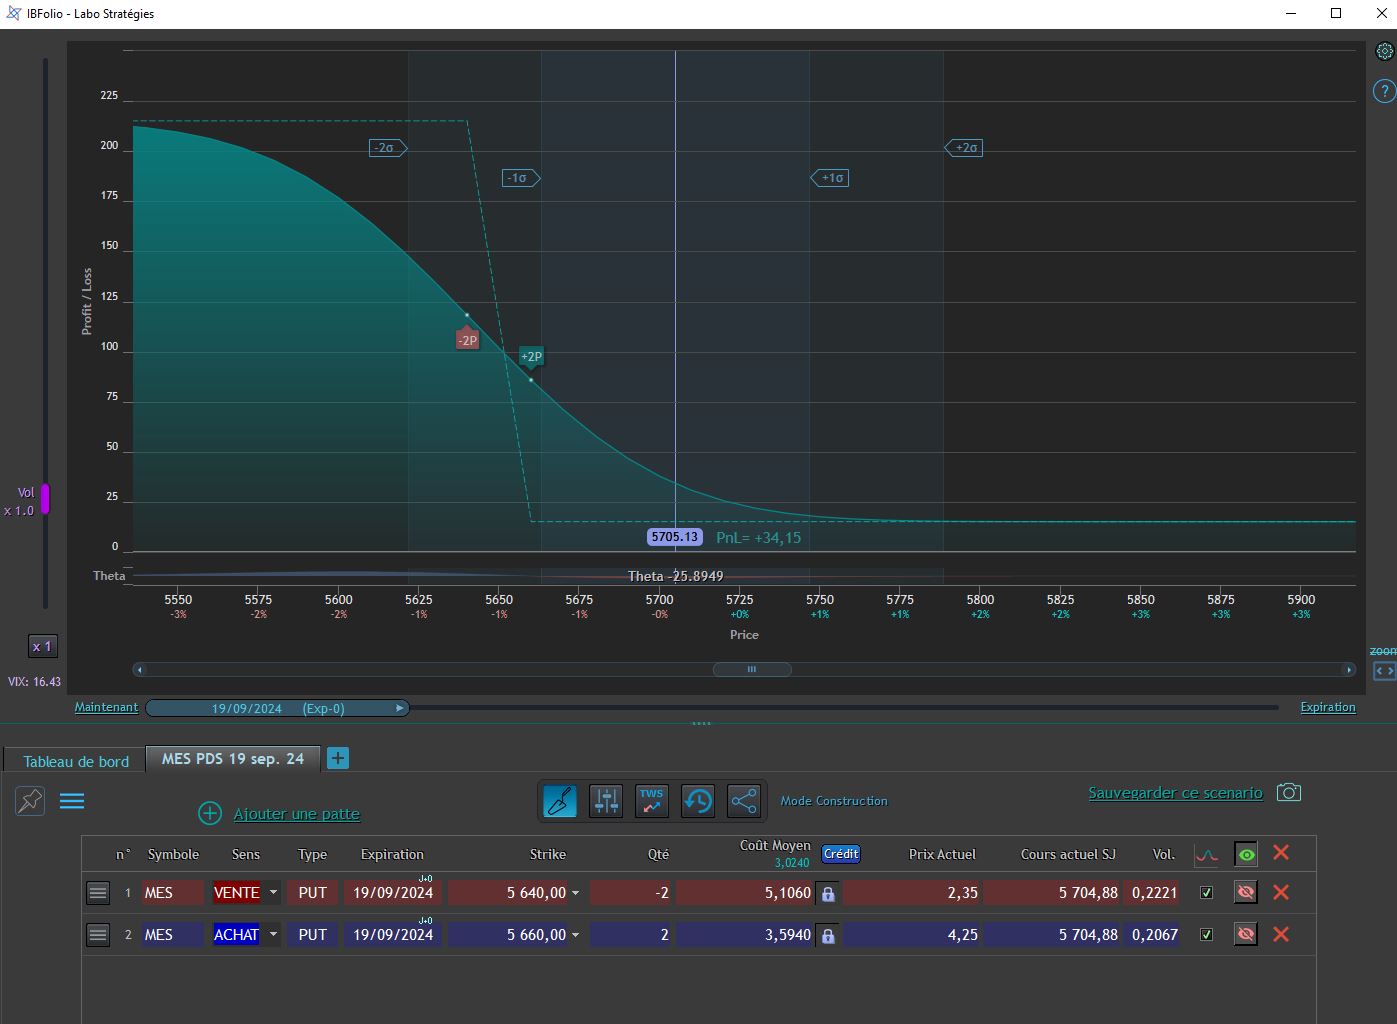Image resolution: width=1397 pixels, height=1024 pixels.
Task: Switch to Tableau de bord tab
Action: [x=76, y=761]
